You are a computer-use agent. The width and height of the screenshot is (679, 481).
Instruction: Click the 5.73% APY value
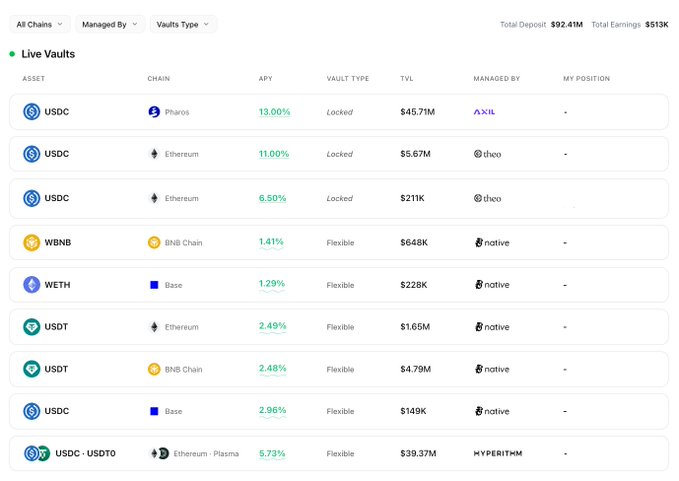point(272,453)
